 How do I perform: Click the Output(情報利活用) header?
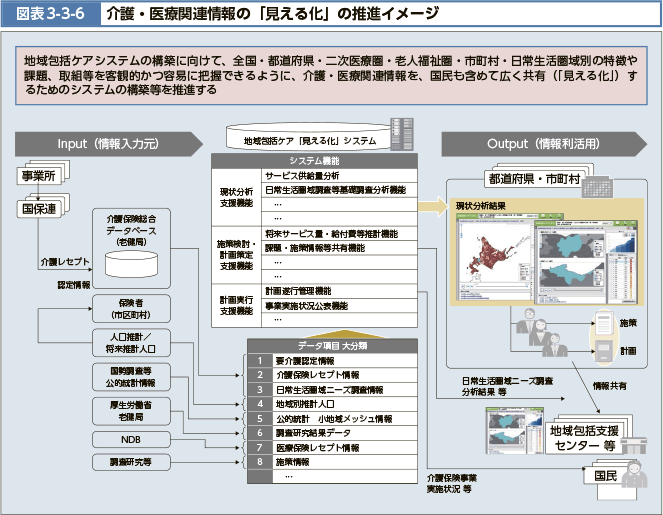tap(538, 143)
